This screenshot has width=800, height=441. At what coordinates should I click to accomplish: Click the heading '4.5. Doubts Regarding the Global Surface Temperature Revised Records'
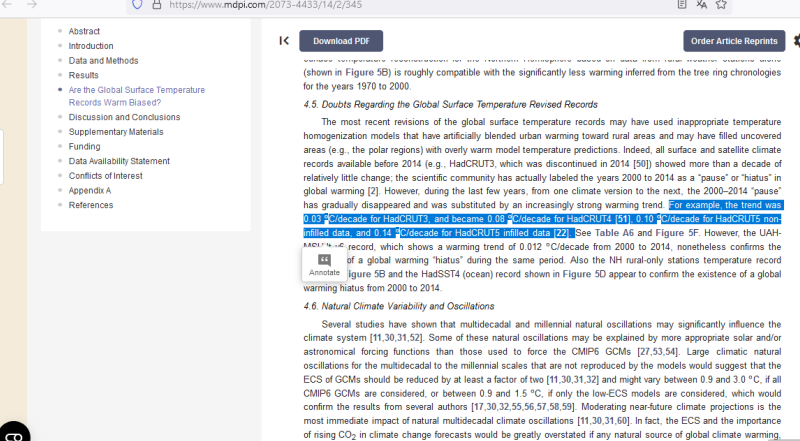451,105
